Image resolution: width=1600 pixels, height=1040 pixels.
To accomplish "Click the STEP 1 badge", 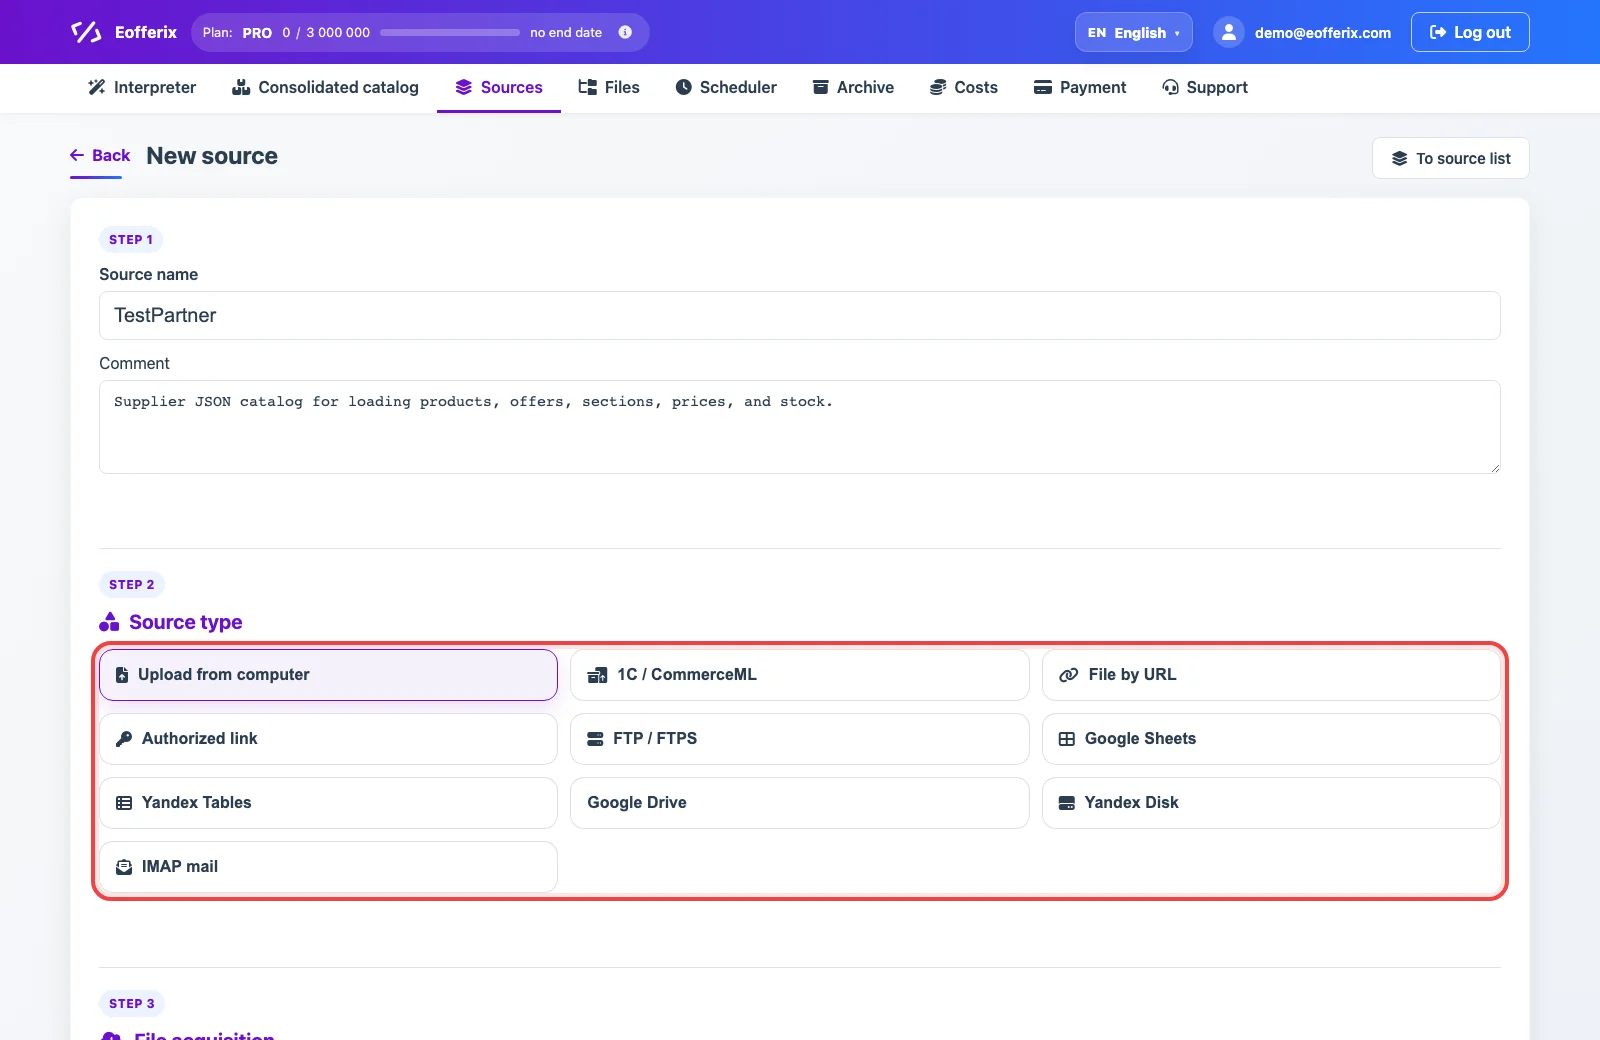I will point(131,240).
